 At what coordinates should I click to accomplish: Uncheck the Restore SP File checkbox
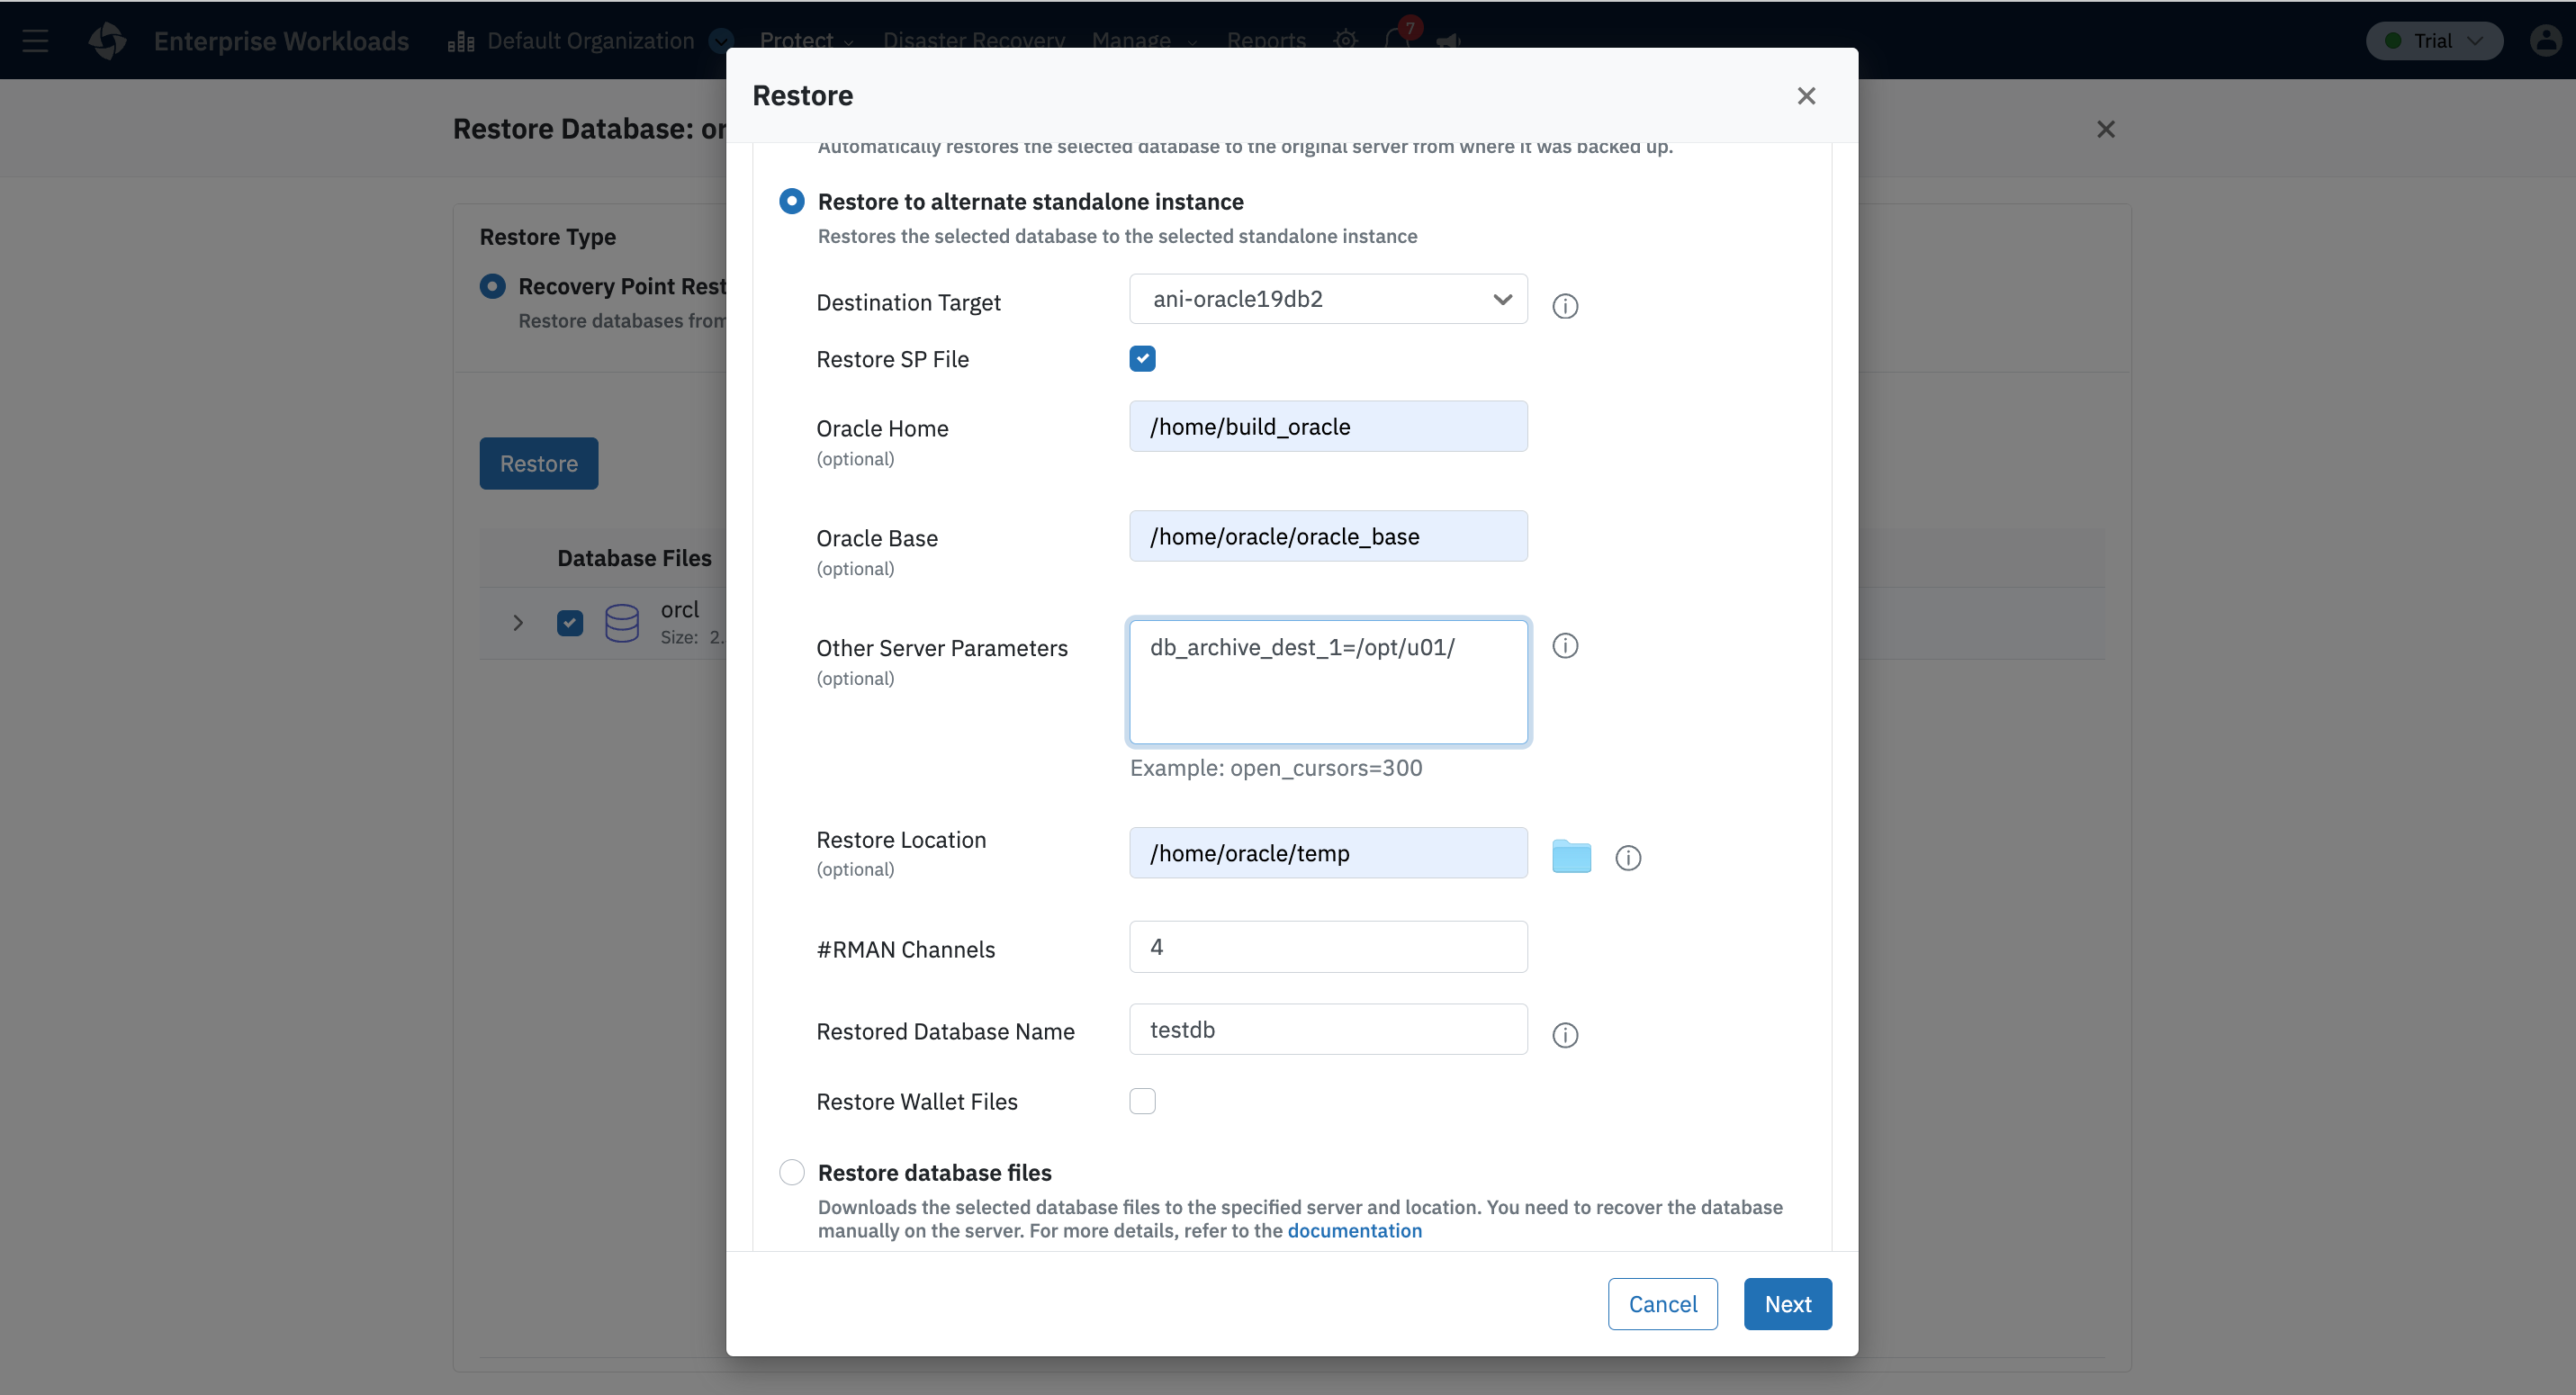pos(1142,359)
